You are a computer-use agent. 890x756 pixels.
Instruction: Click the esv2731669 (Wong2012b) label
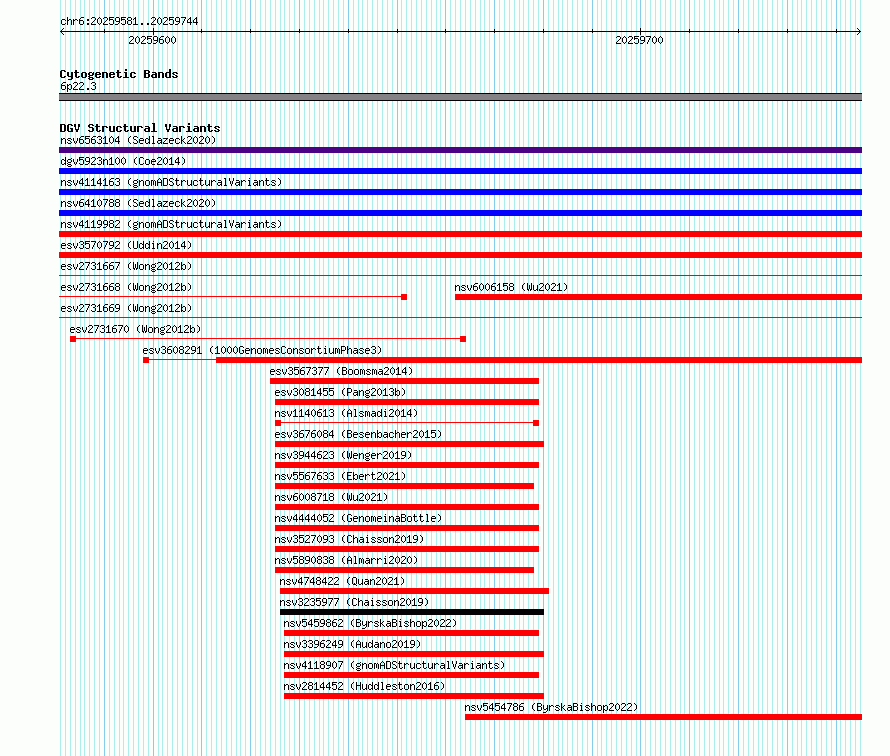tap(126, 308)
